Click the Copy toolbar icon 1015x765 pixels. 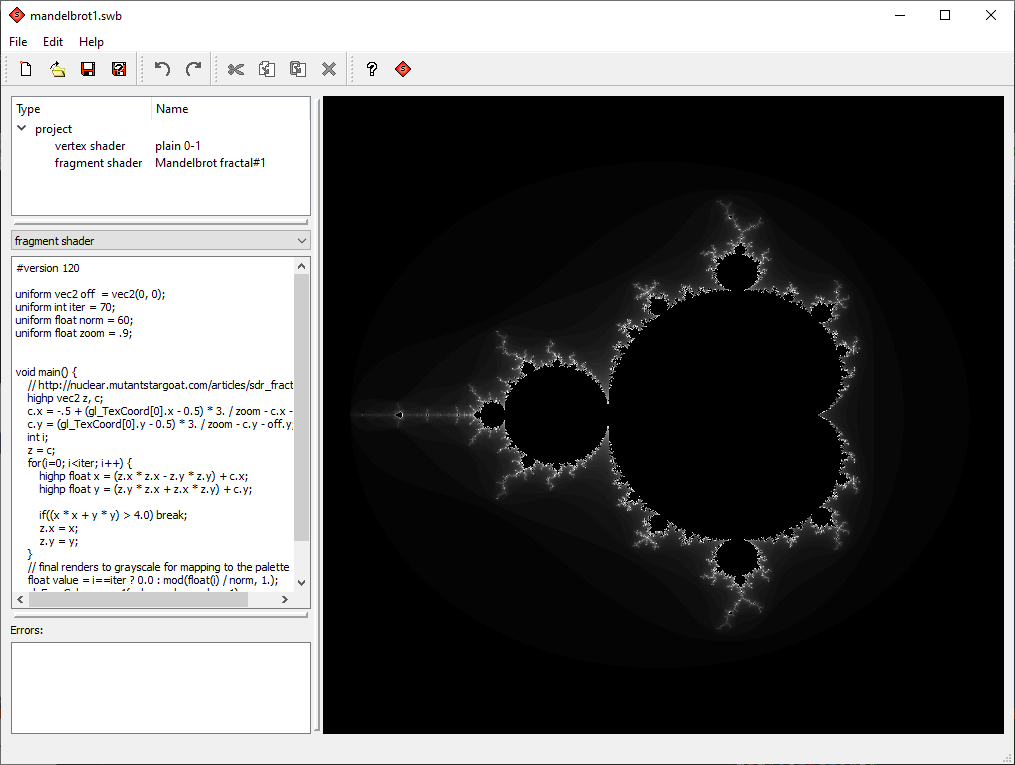267,69
